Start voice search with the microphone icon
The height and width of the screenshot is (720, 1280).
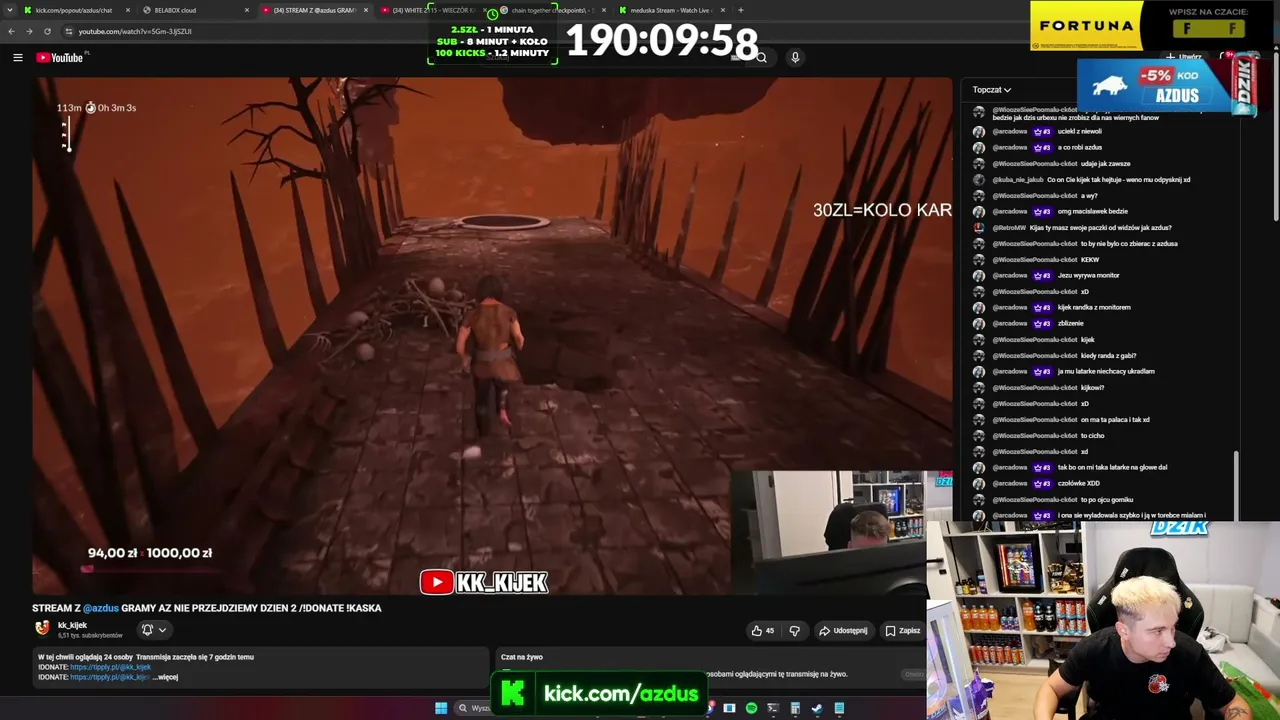[x=795, y=57]
